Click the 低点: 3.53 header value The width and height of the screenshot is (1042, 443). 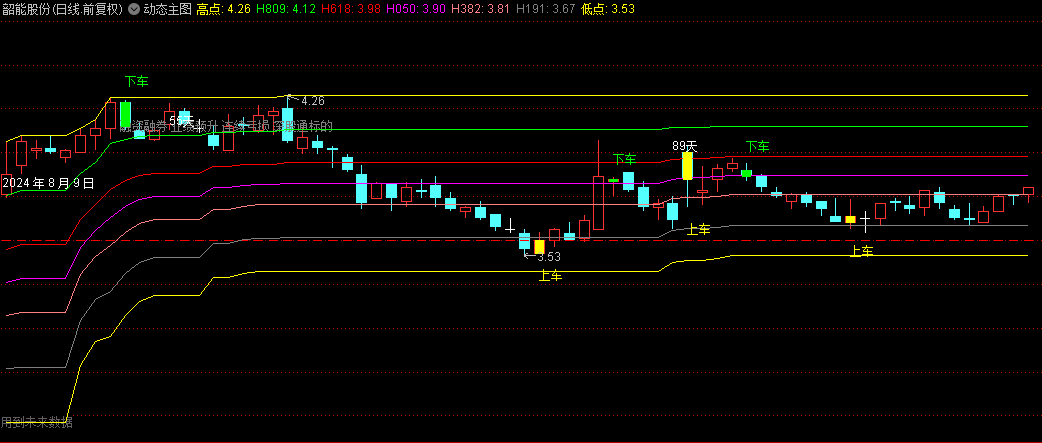pyautogui.click(x=607, y=9)
